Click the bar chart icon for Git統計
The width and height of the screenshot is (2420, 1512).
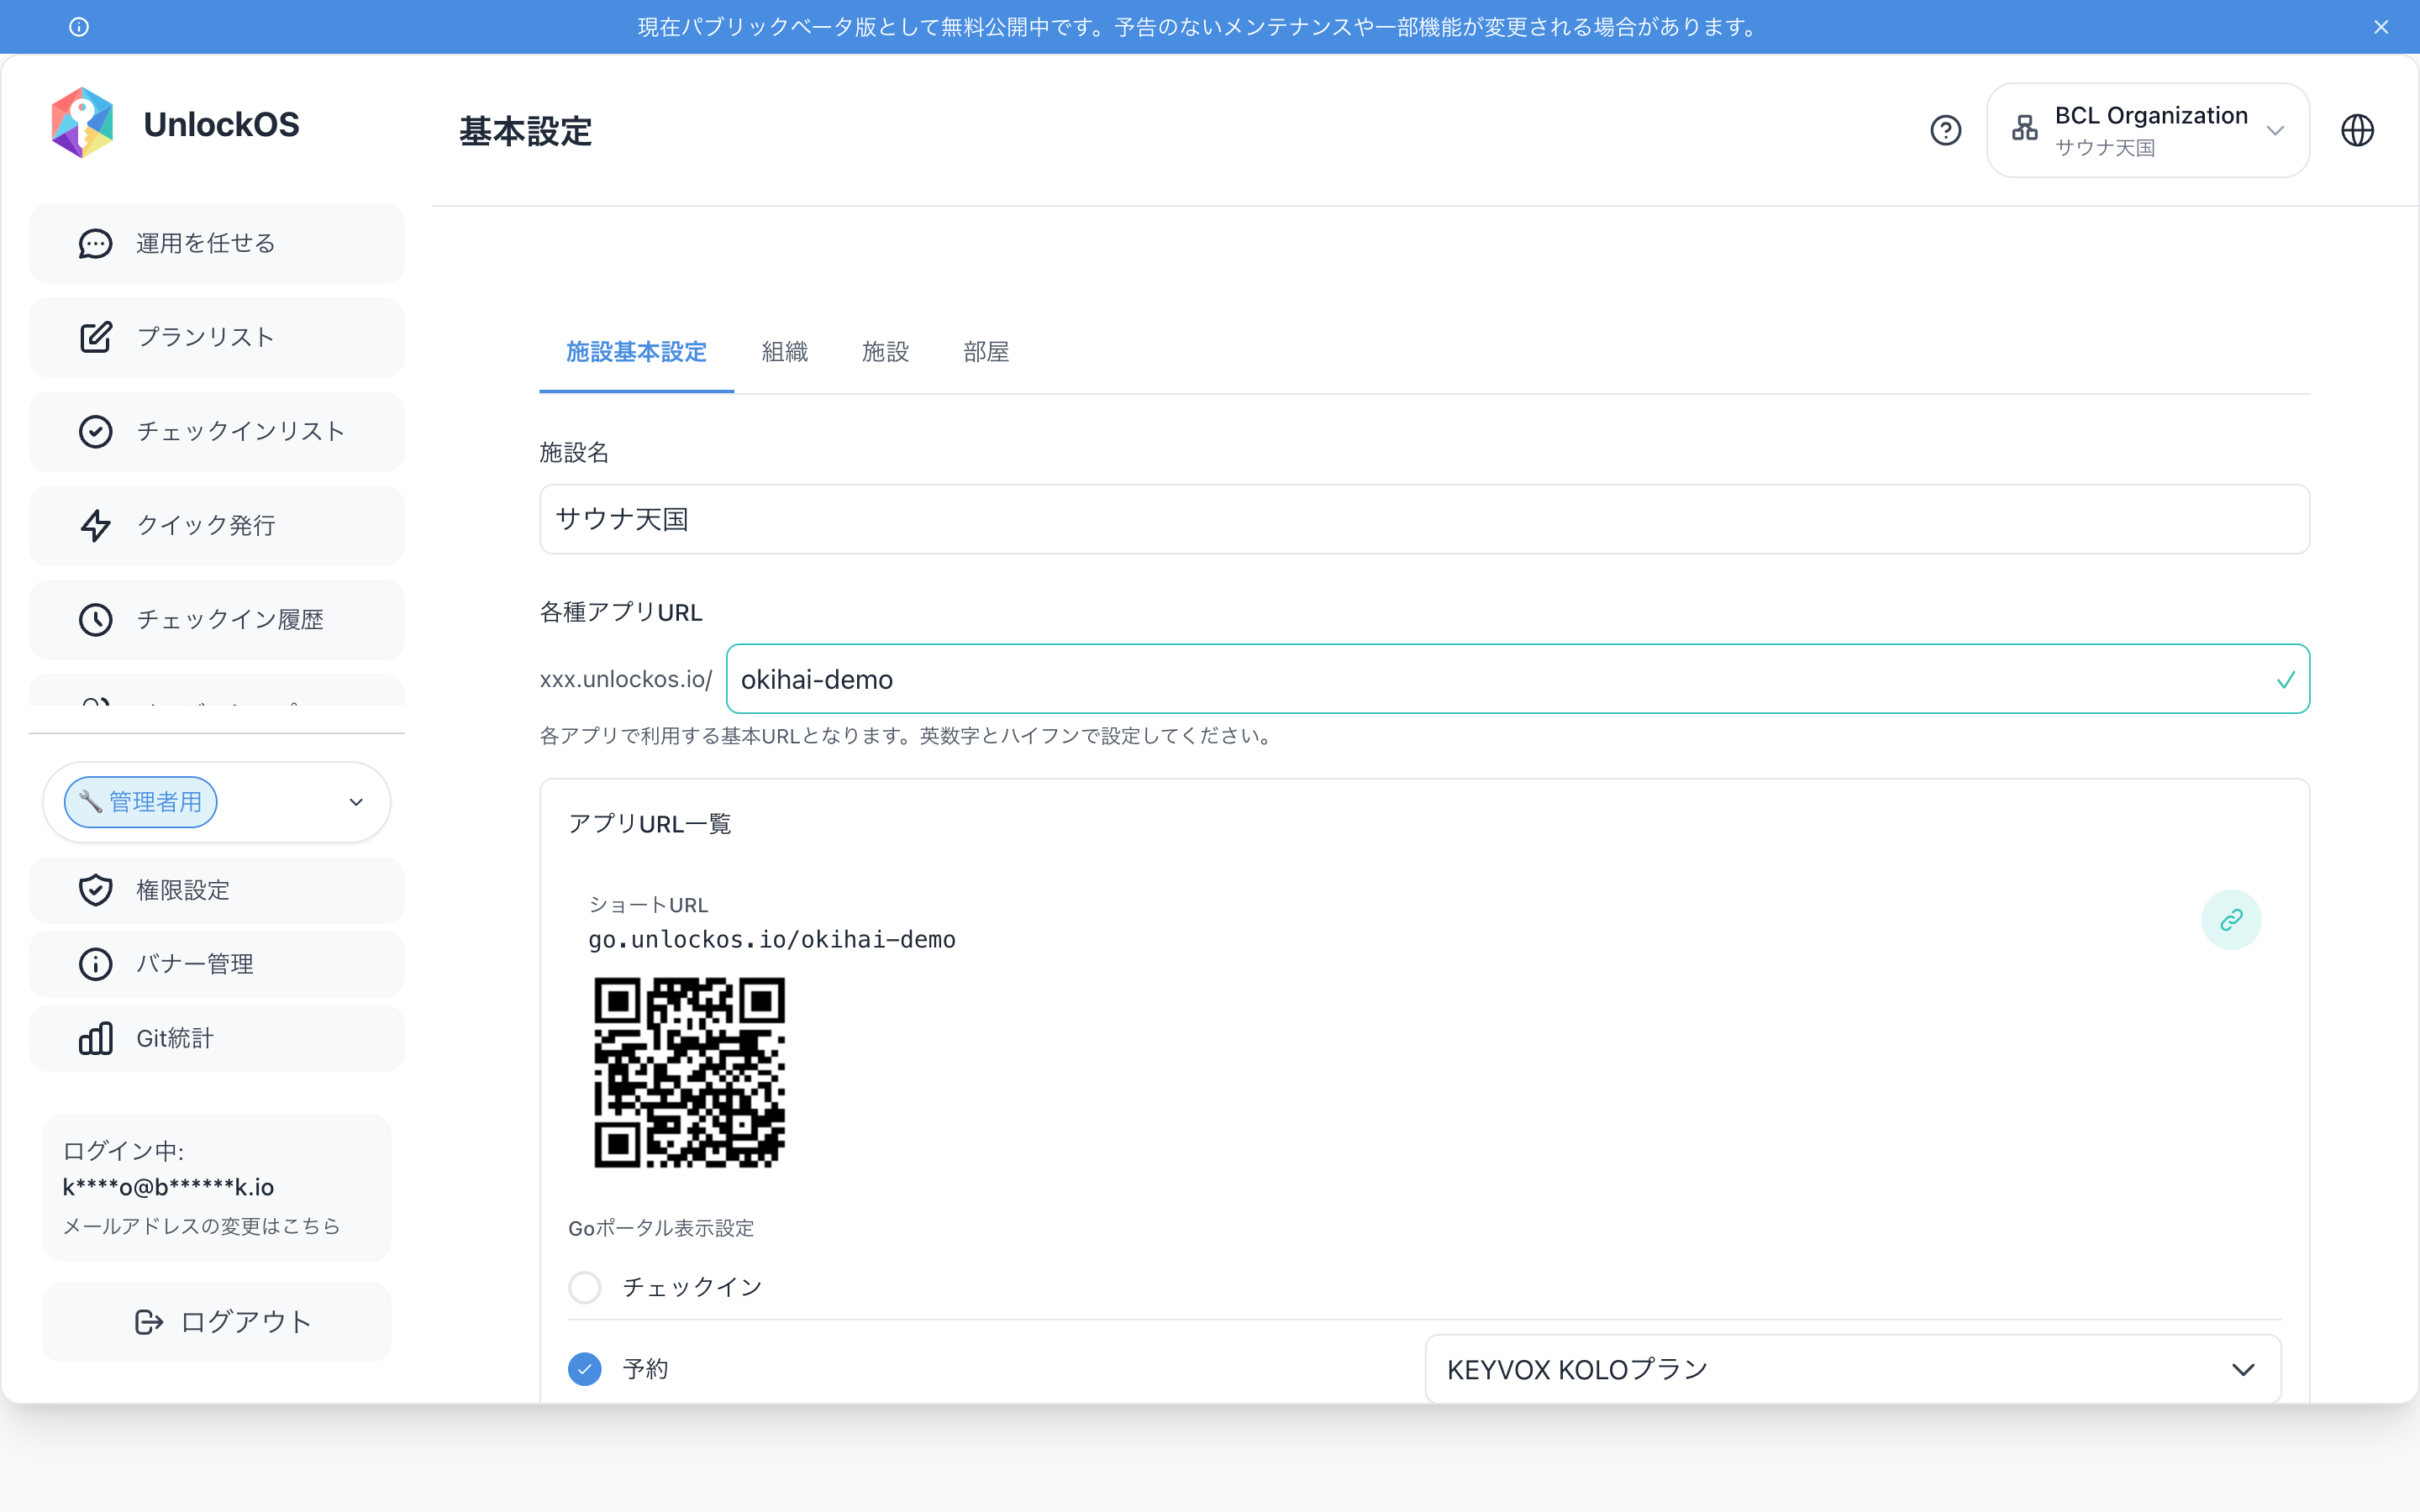coord(95,1038)
